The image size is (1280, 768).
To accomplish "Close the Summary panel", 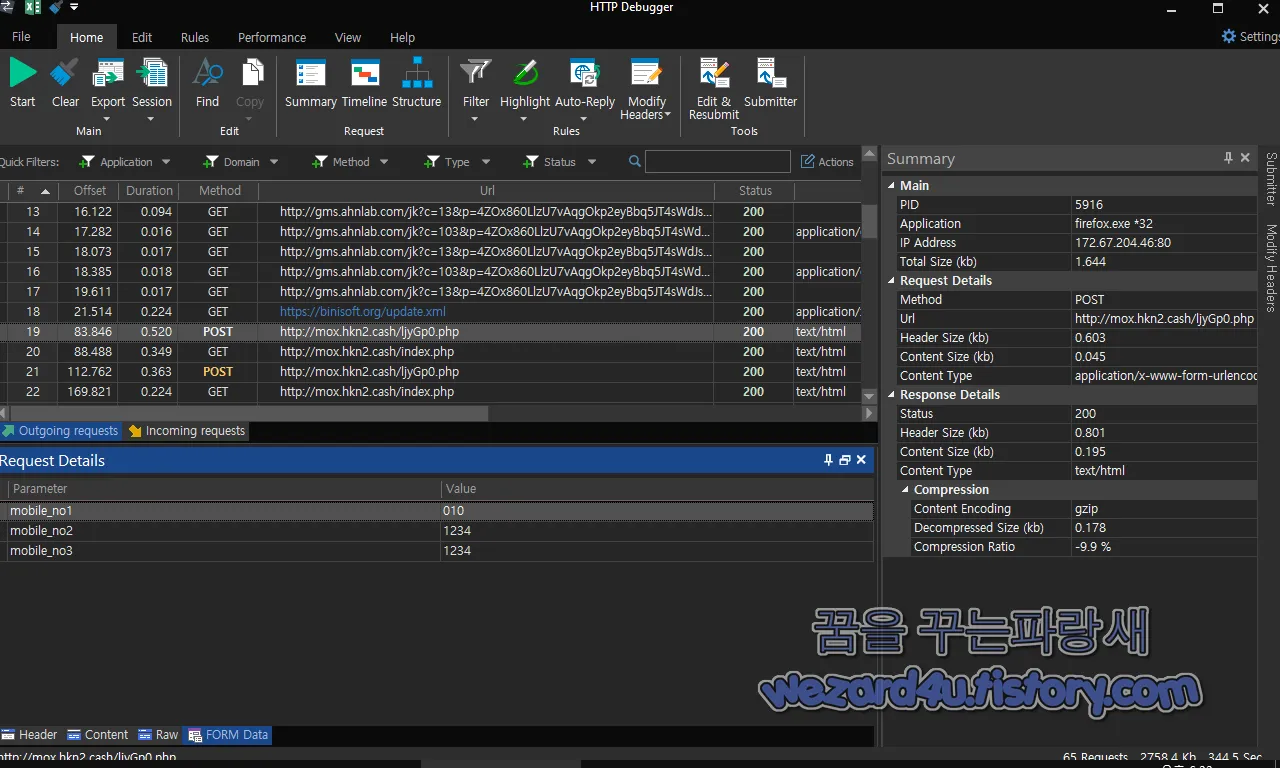I will [x=1245, y=158].
